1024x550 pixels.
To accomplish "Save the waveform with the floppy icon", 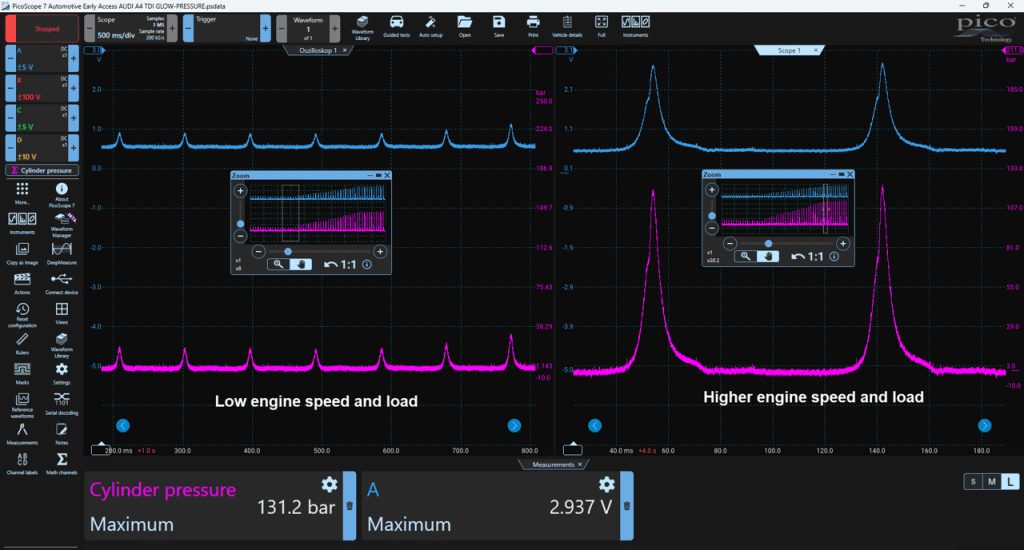I will coord(499,27).
